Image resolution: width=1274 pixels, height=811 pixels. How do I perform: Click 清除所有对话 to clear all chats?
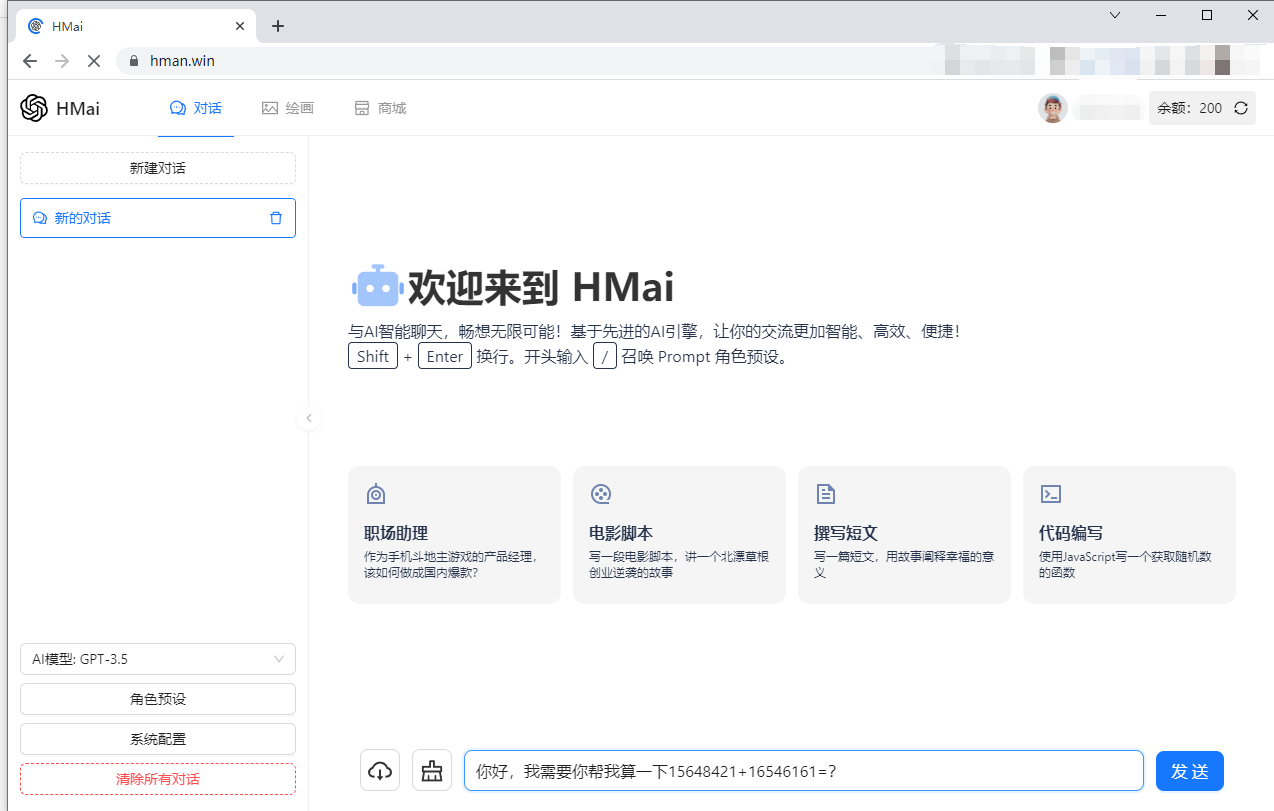(157, 778)
